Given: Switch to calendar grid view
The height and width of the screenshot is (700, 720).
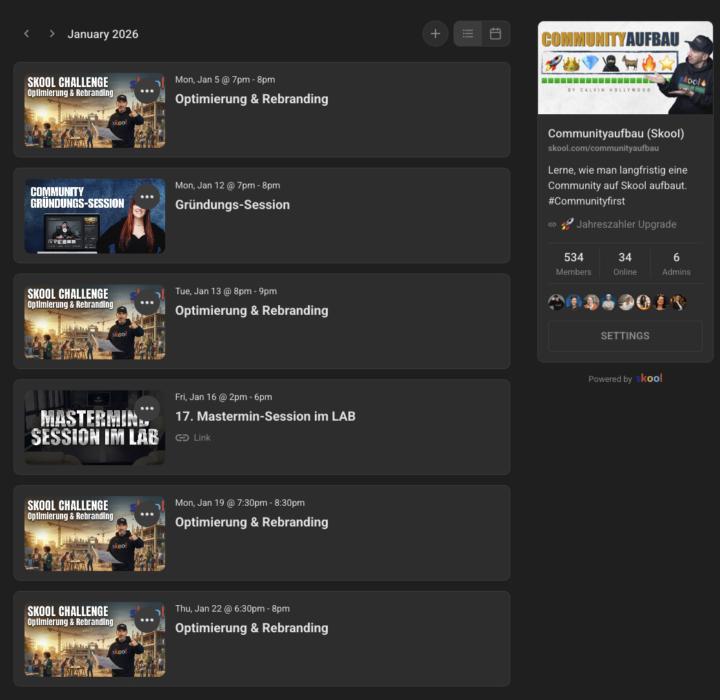Looking at the screenshot, I should coord(495,34).
